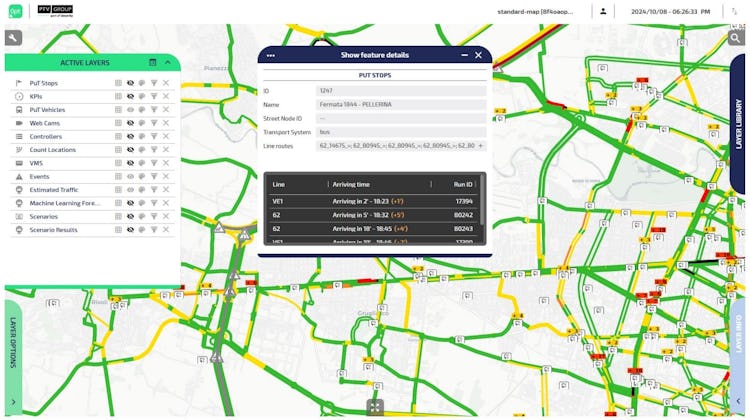Viewport: 750px width, 420px height.
Task: Open the three-dots menu in feature details
Action: pos(271,55)
